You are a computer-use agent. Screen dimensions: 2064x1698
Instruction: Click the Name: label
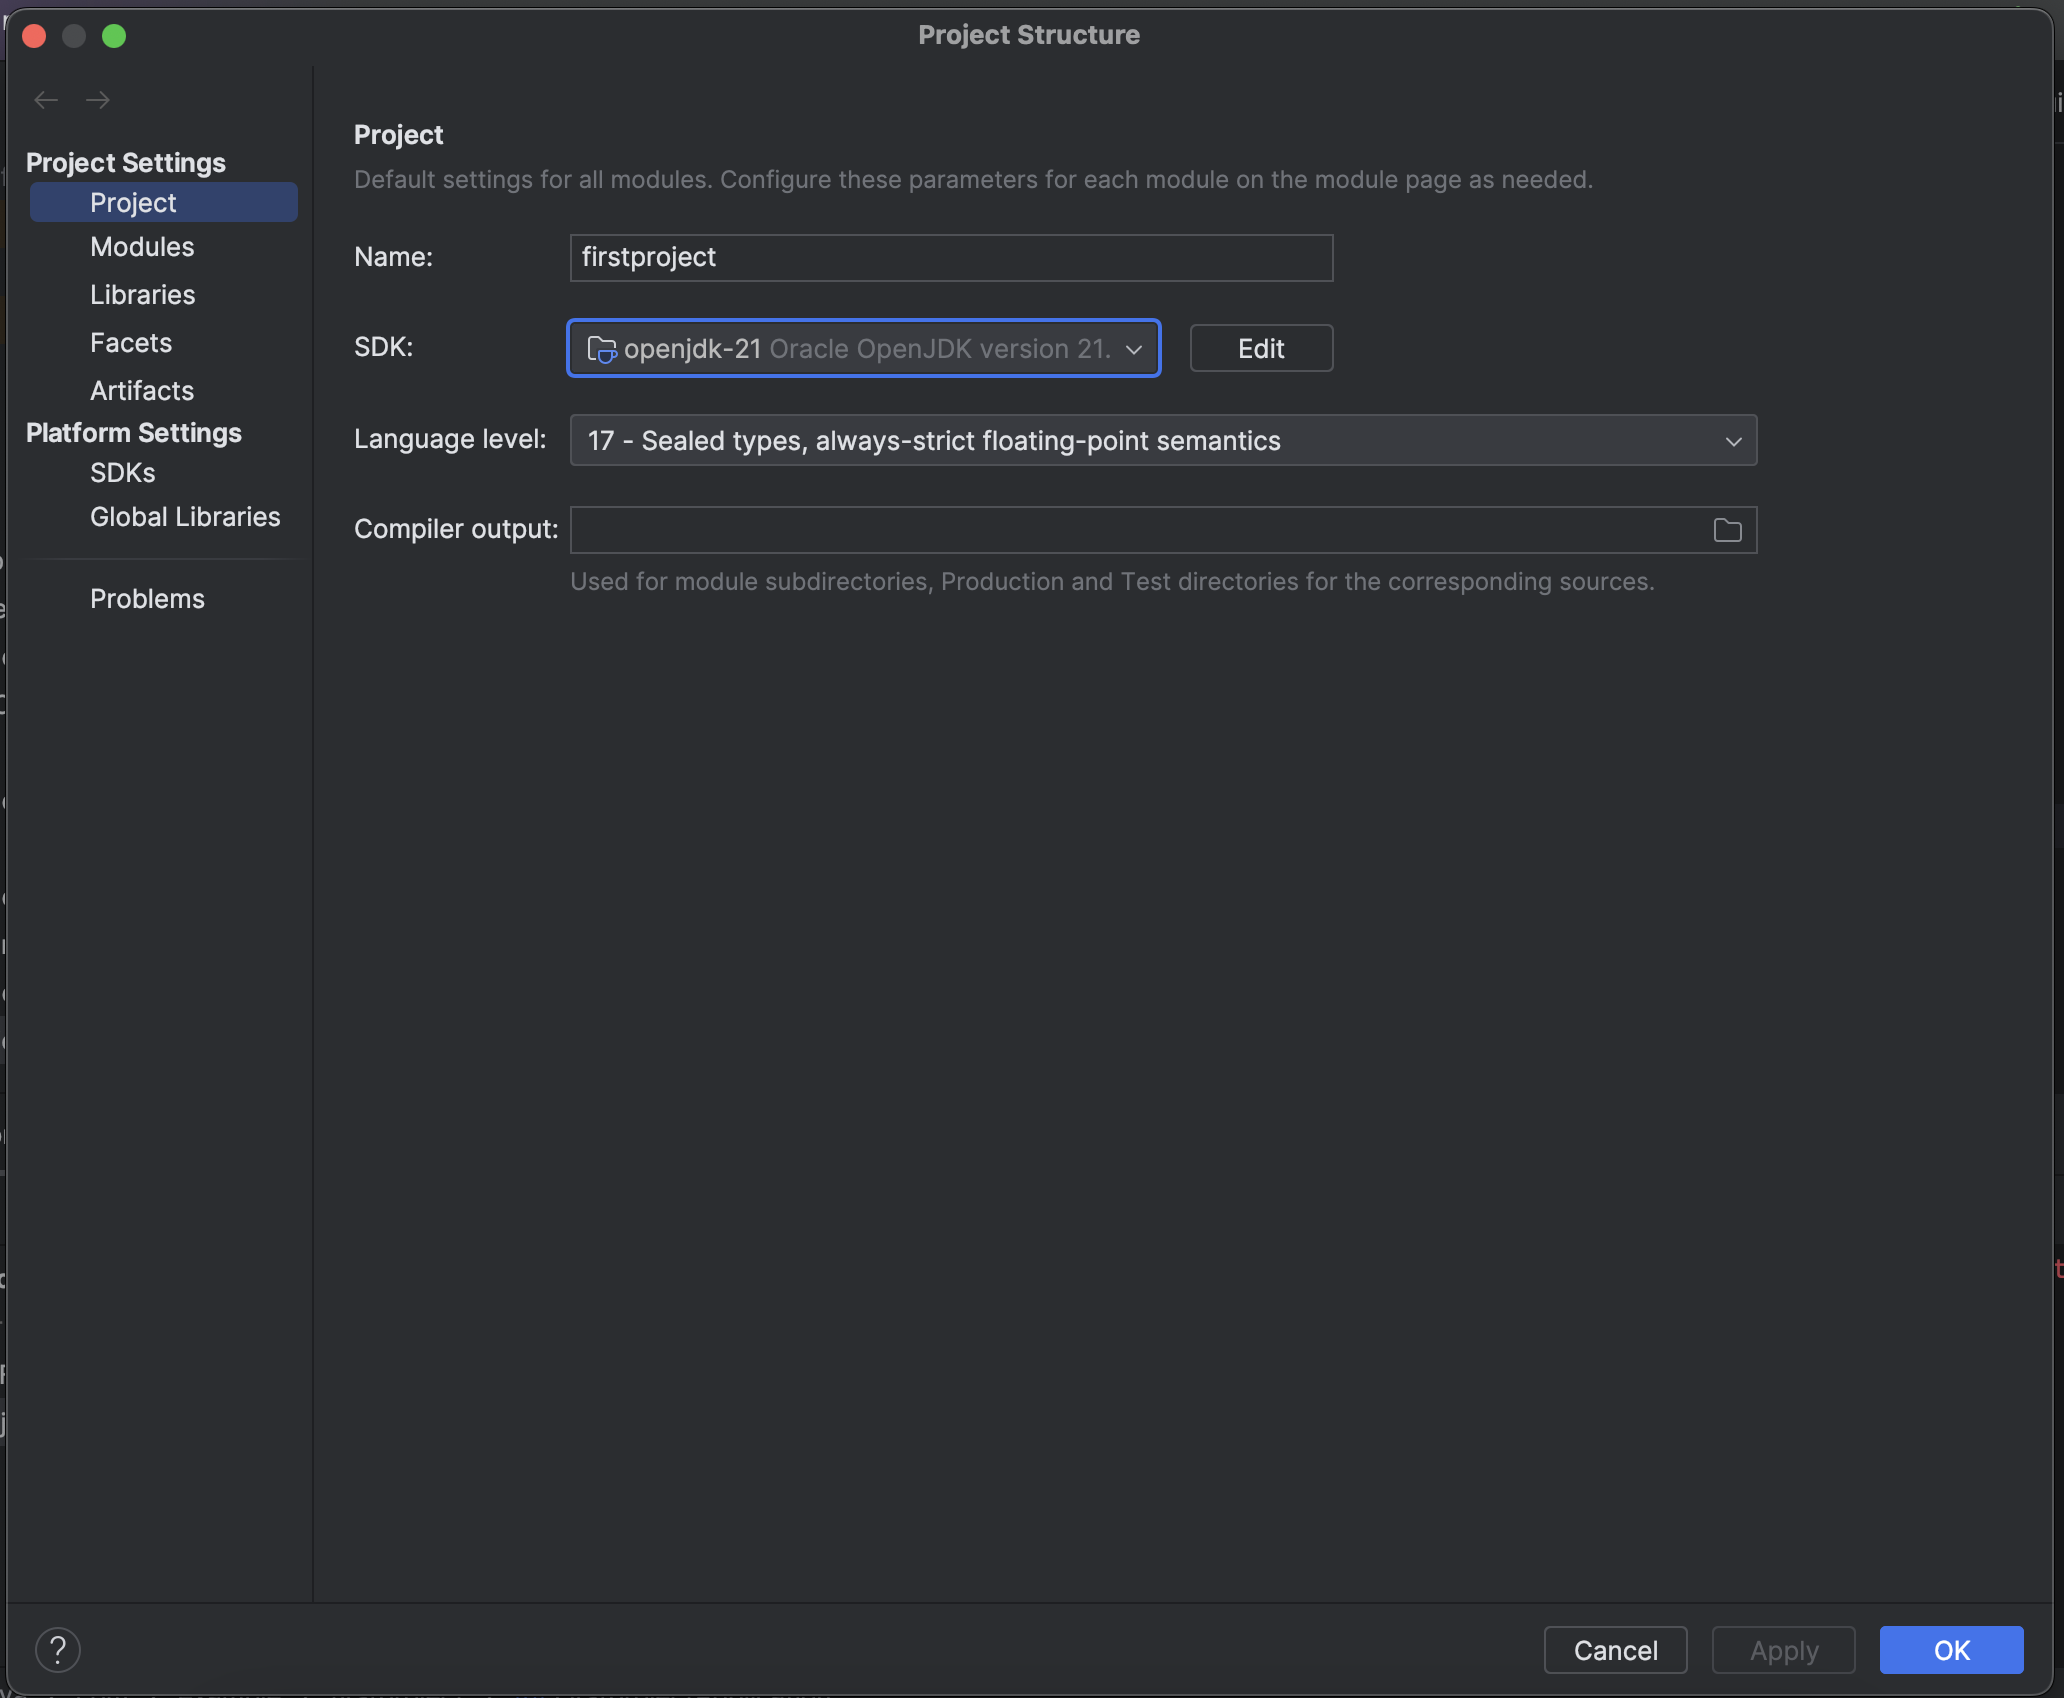pos(394,257)
